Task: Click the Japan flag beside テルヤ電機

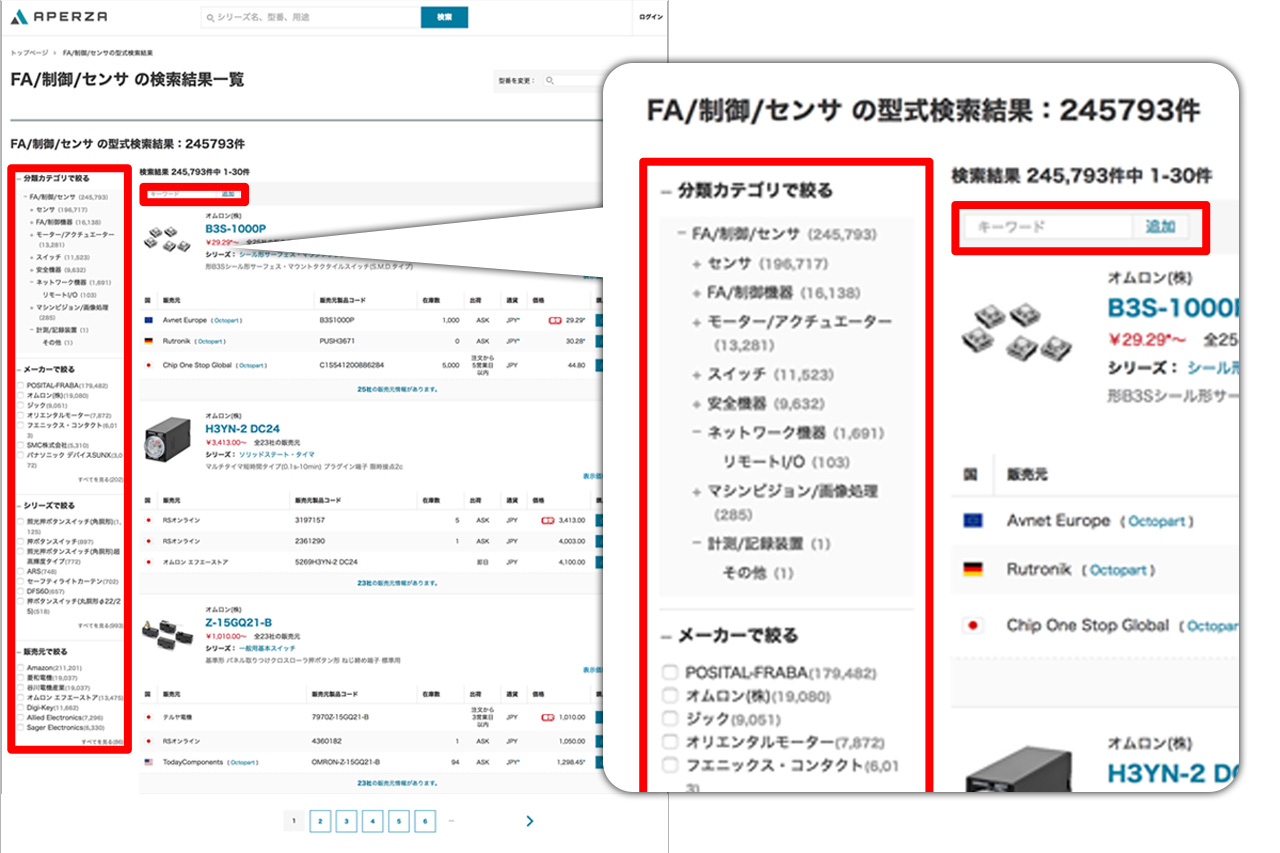Action: (148, 717)
